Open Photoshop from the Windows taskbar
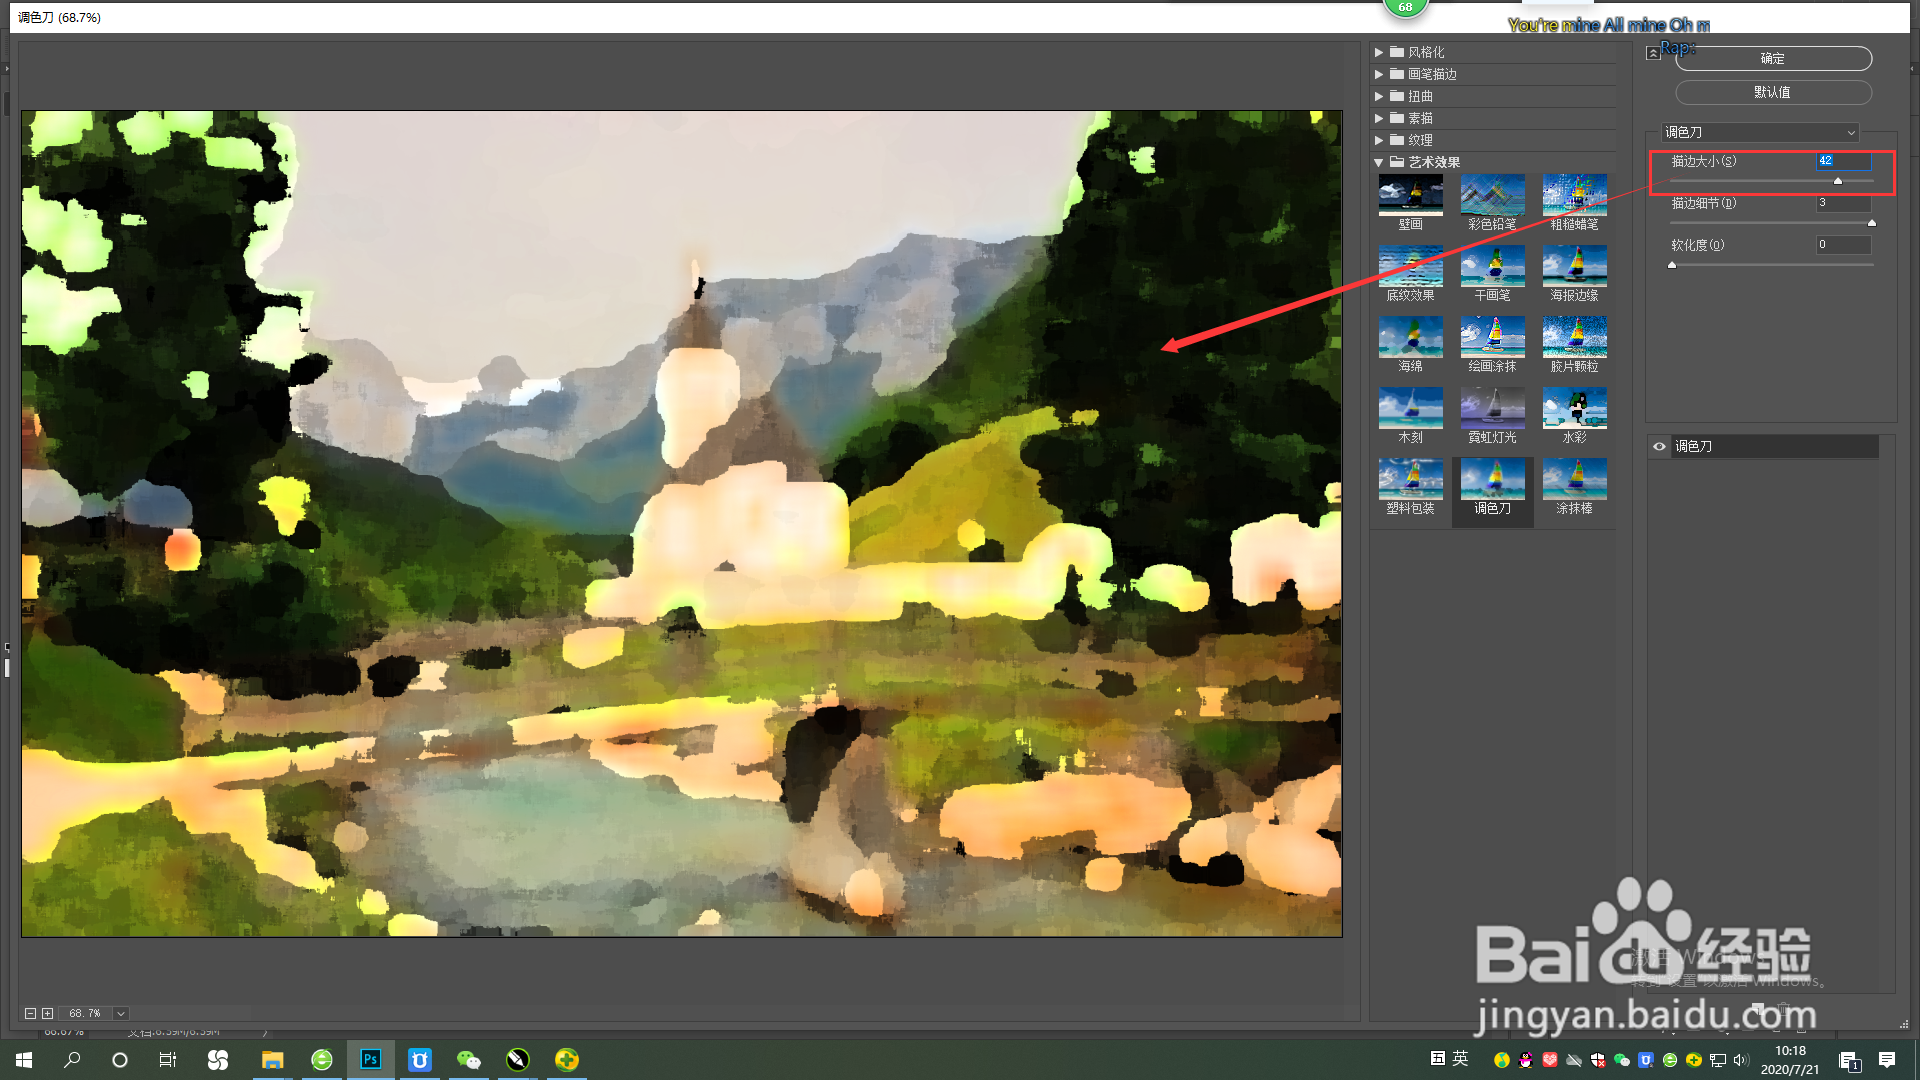The image size is (1920, 1080). 370,1059
